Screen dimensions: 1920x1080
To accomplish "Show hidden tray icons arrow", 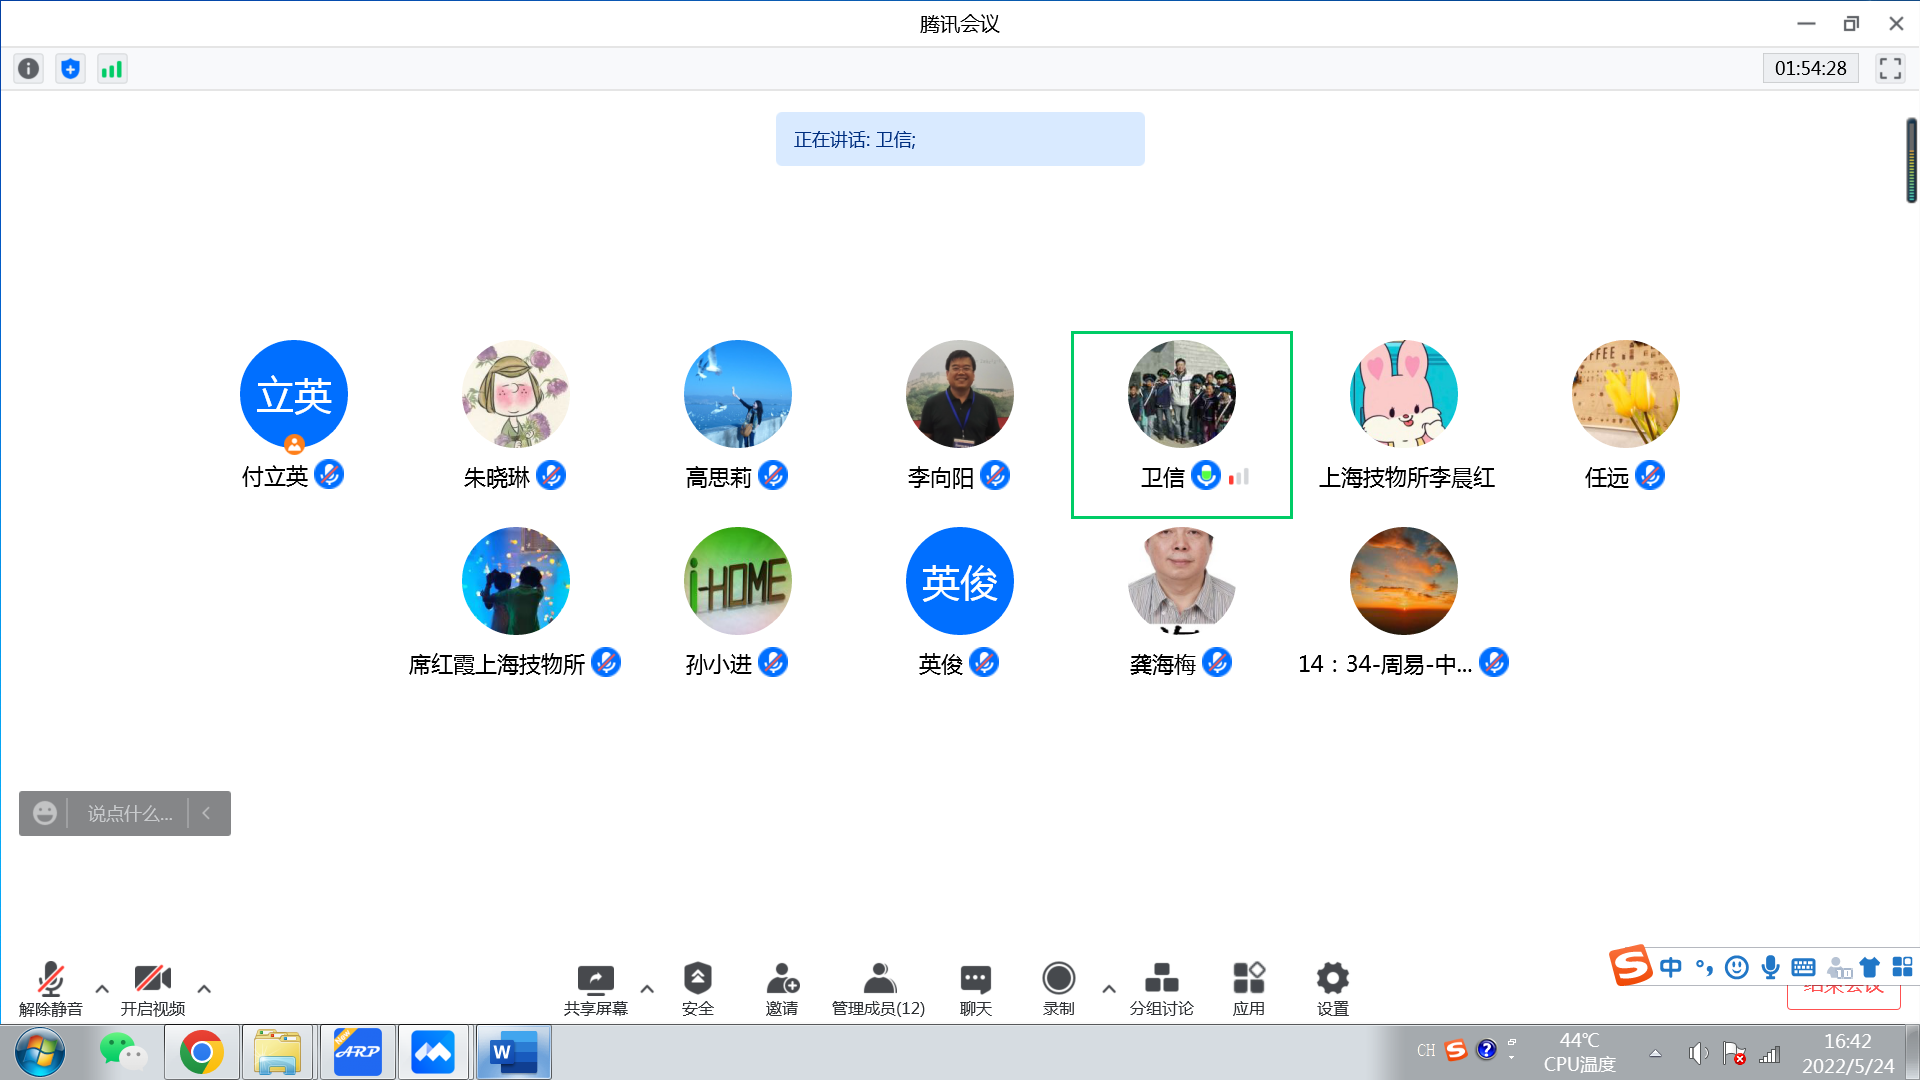I will point(1656,1053).
